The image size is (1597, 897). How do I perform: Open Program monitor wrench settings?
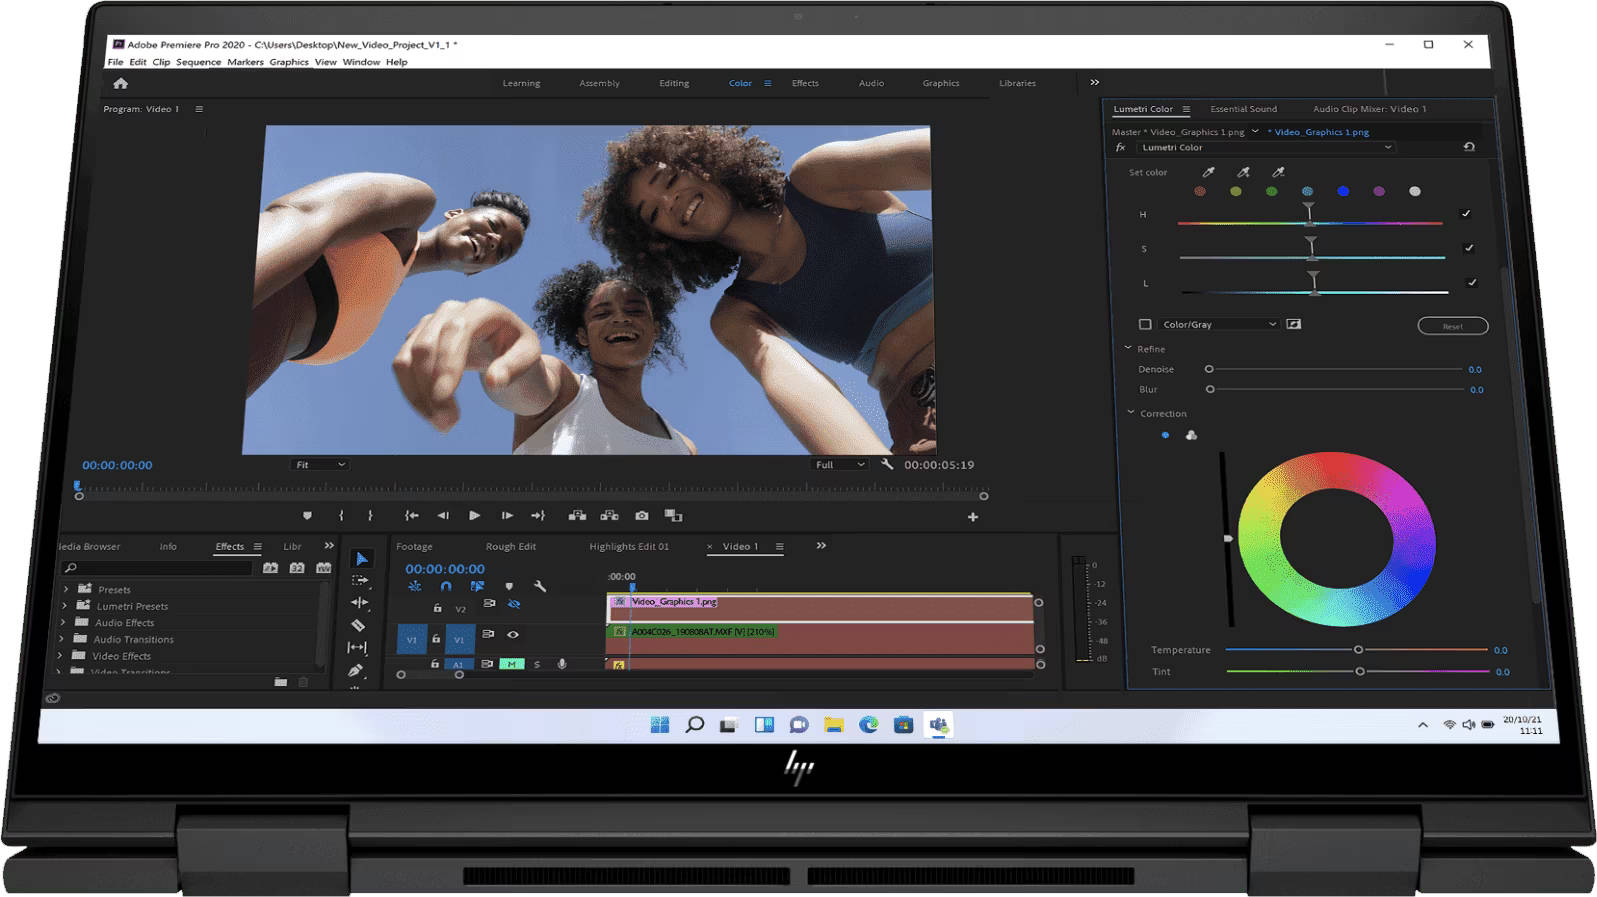(887, 464)
